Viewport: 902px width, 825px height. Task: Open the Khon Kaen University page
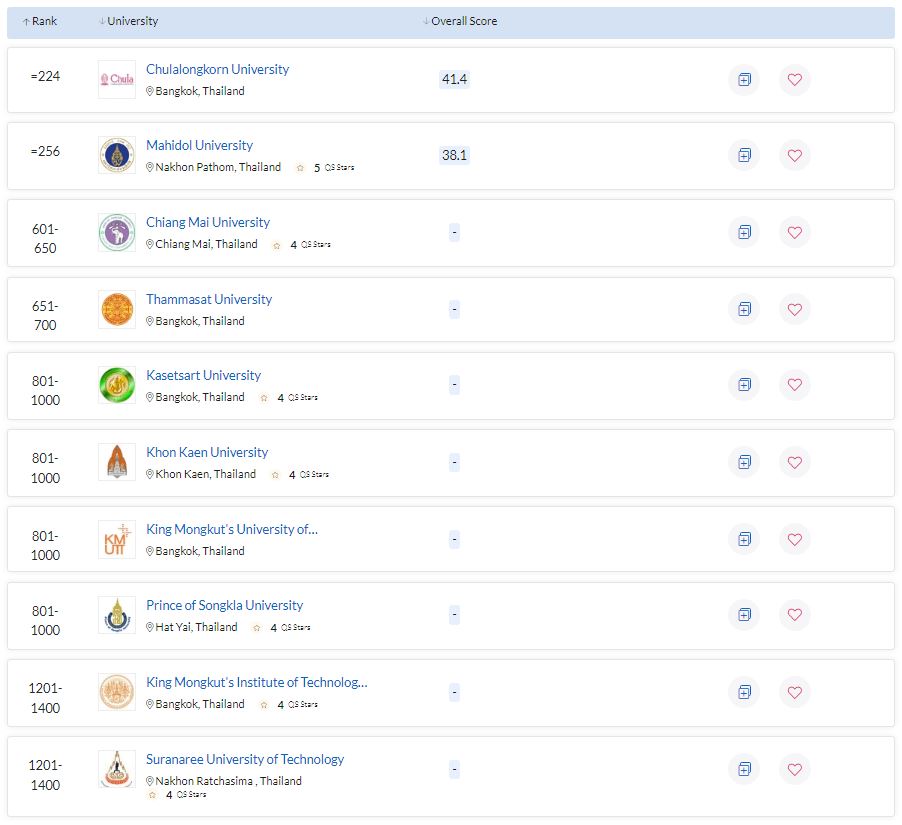207,452
